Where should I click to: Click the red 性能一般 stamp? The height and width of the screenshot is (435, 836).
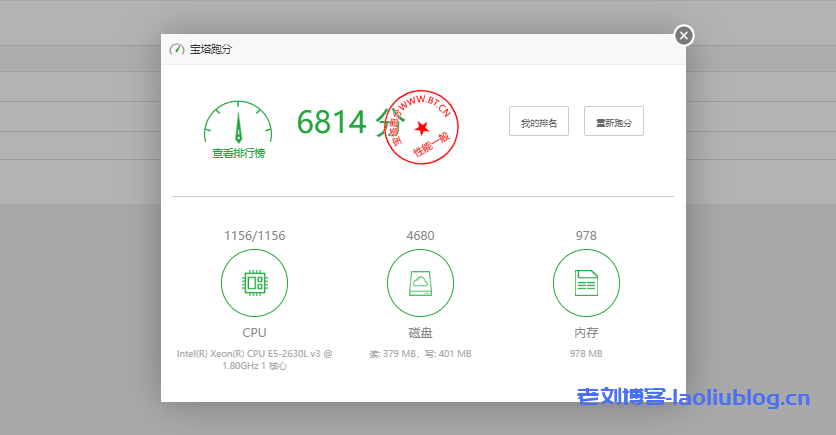pyautogui.click(x=421, y=127)
